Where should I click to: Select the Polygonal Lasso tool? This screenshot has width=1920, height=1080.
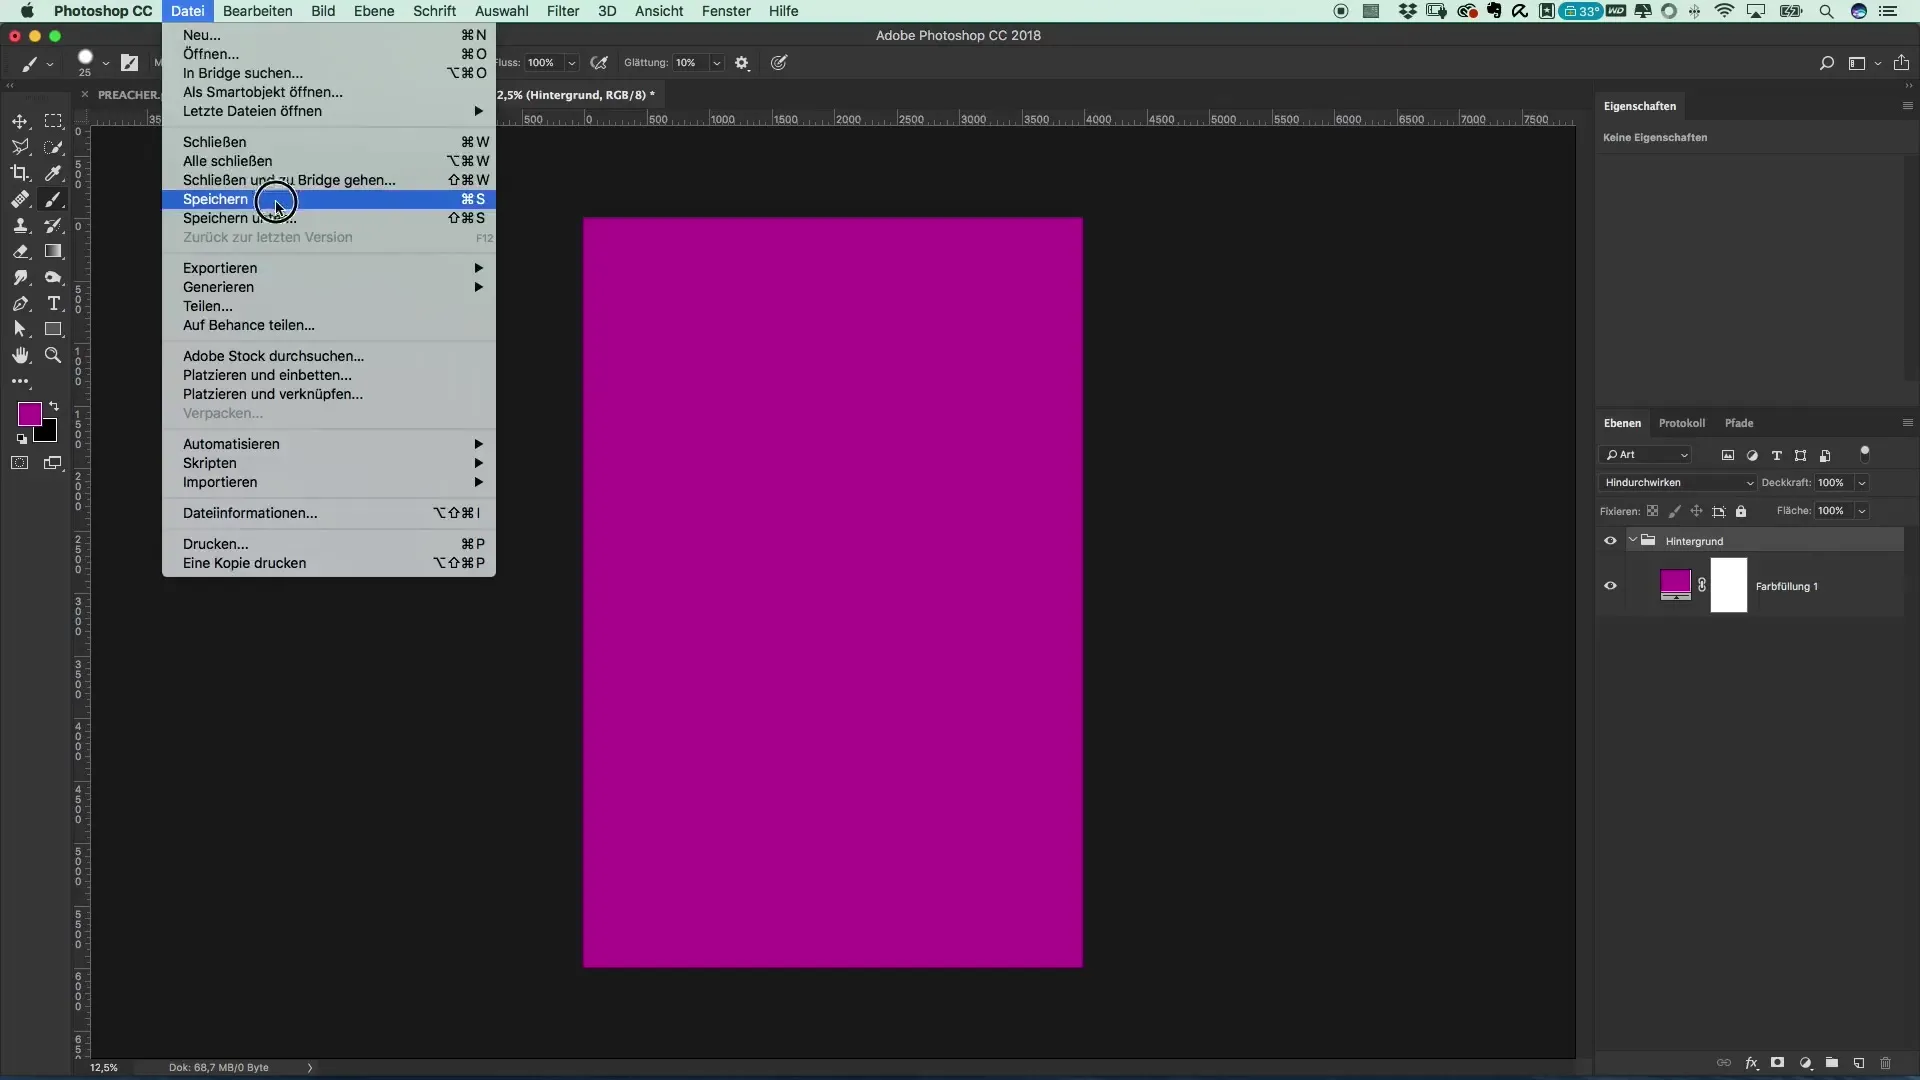(x=20, y=147)
